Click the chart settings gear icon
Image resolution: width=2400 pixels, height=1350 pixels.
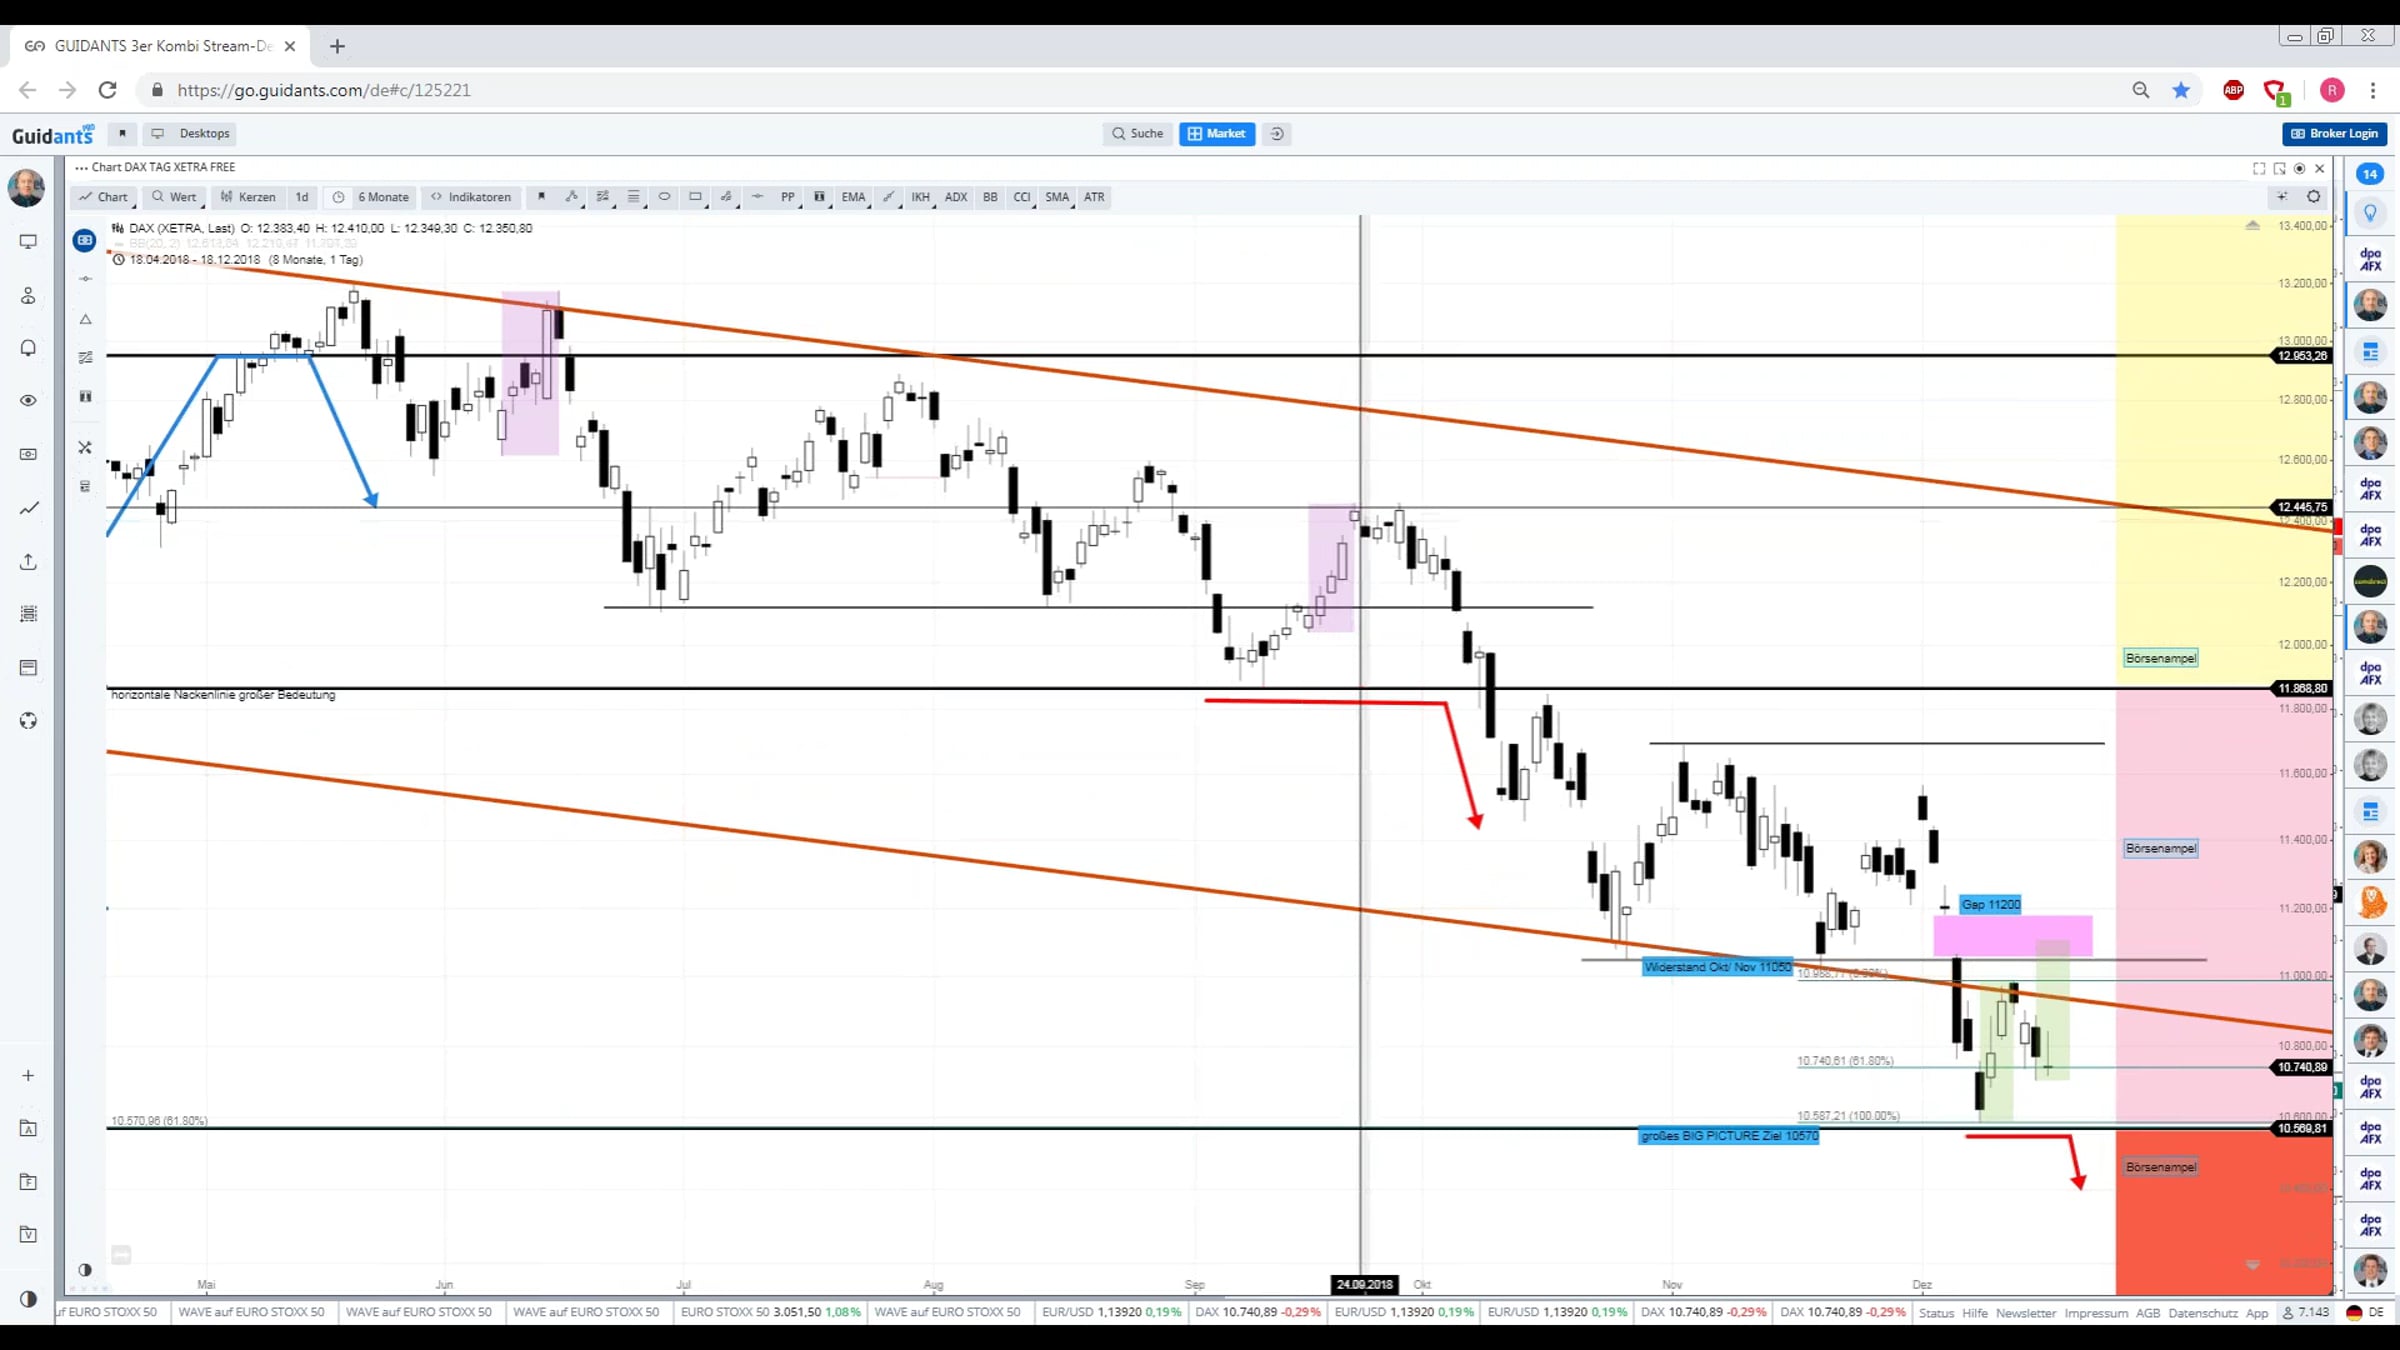[2313, 197]
